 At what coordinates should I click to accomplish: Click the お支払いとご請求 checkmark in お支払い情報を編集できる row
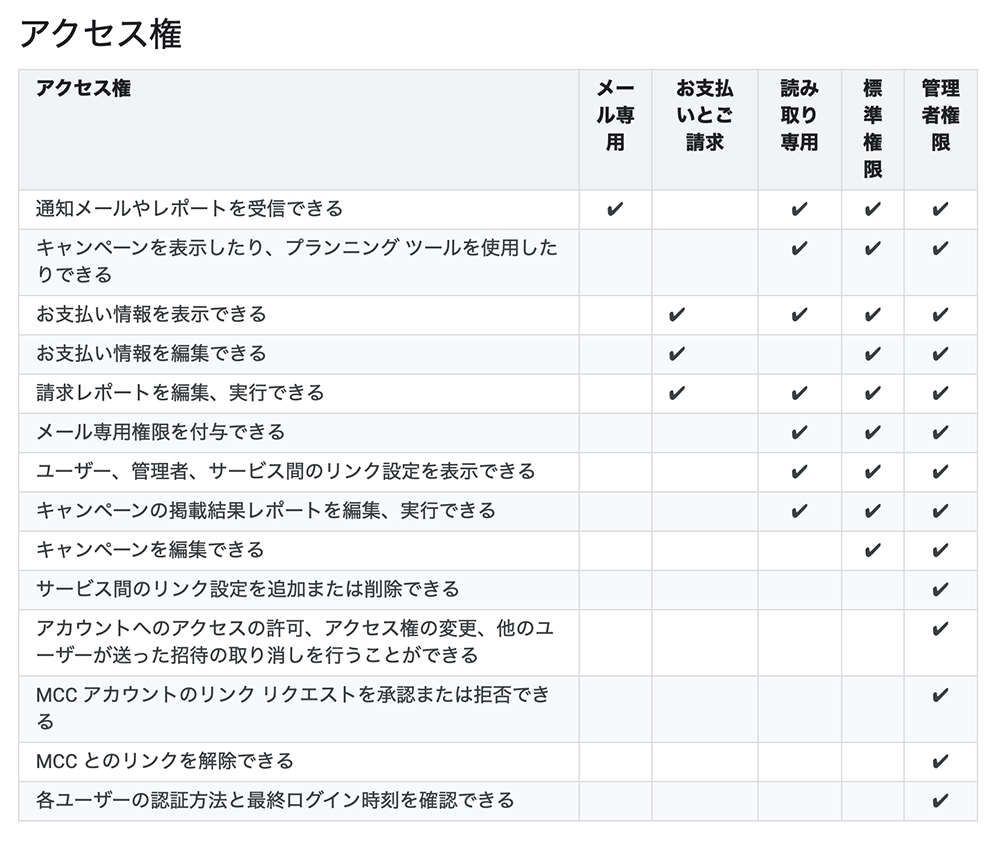click(677, 354)
